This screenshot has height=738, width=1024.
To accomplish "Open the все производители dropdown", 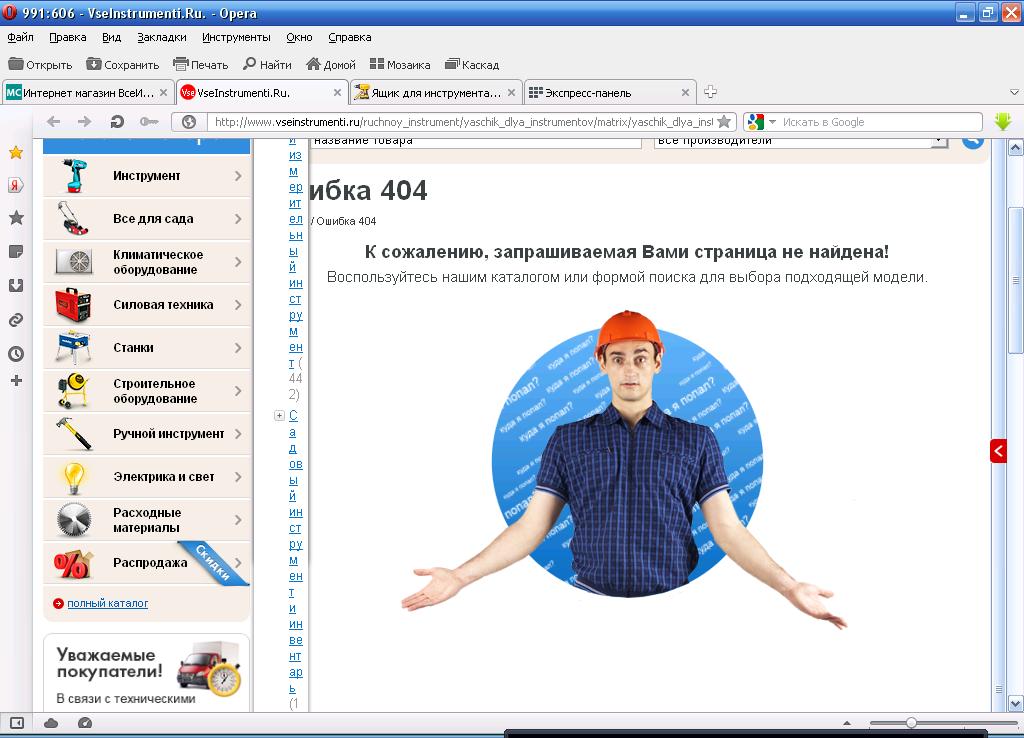I will tap(939, 142).
